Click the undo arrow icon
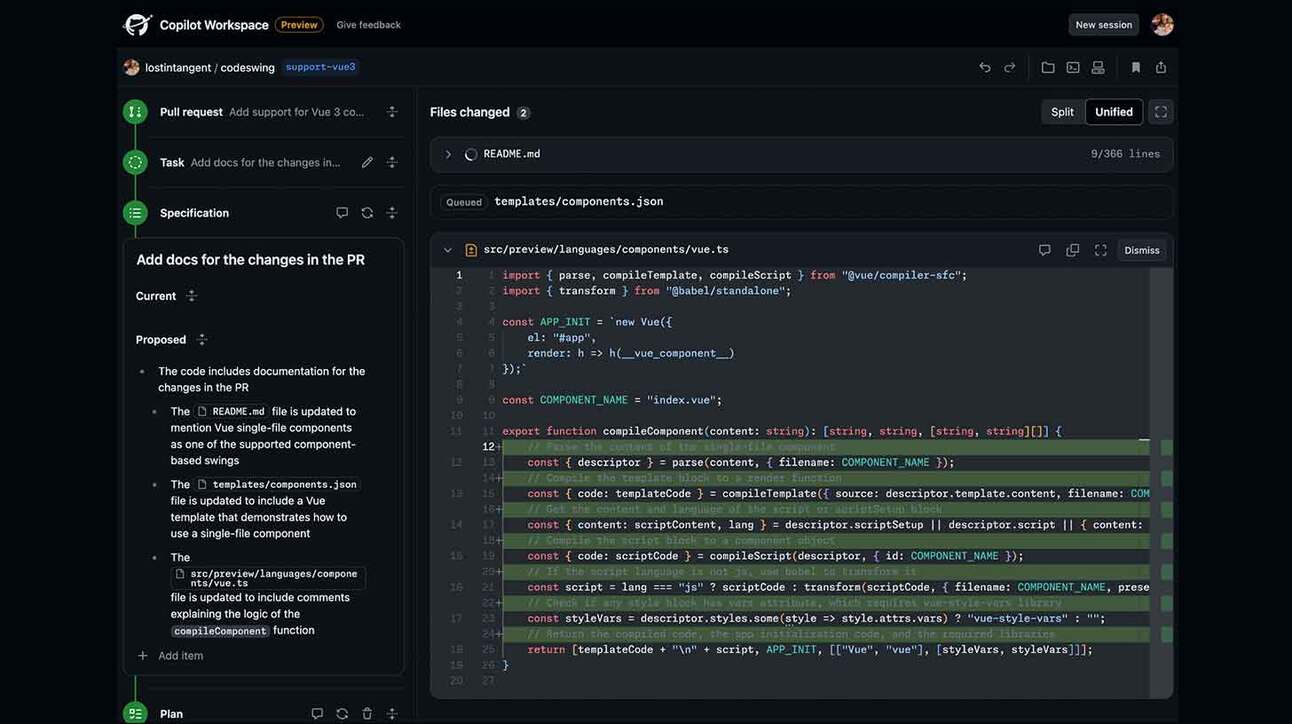This screenshot has height=724, width=1292. pyautogui.click(x=984, y=67)
